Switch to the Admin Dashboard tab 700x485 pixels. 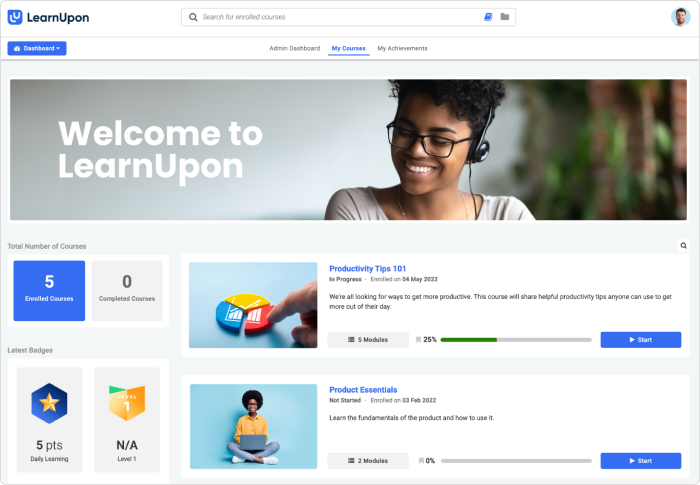(294, 48)
